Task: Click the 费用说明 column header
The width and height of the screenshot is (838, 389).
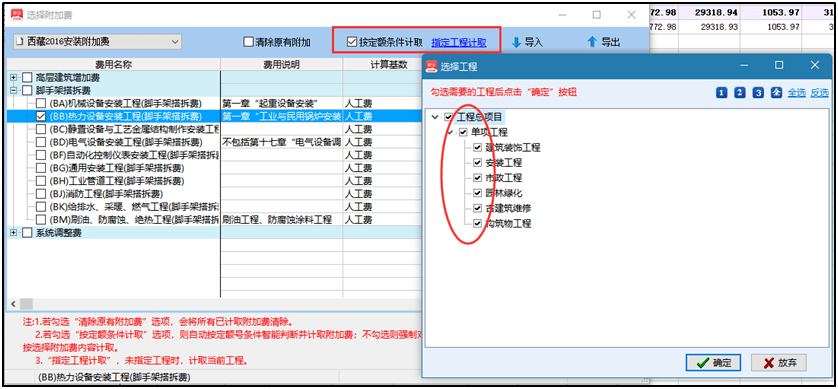Action: point(281,65)
